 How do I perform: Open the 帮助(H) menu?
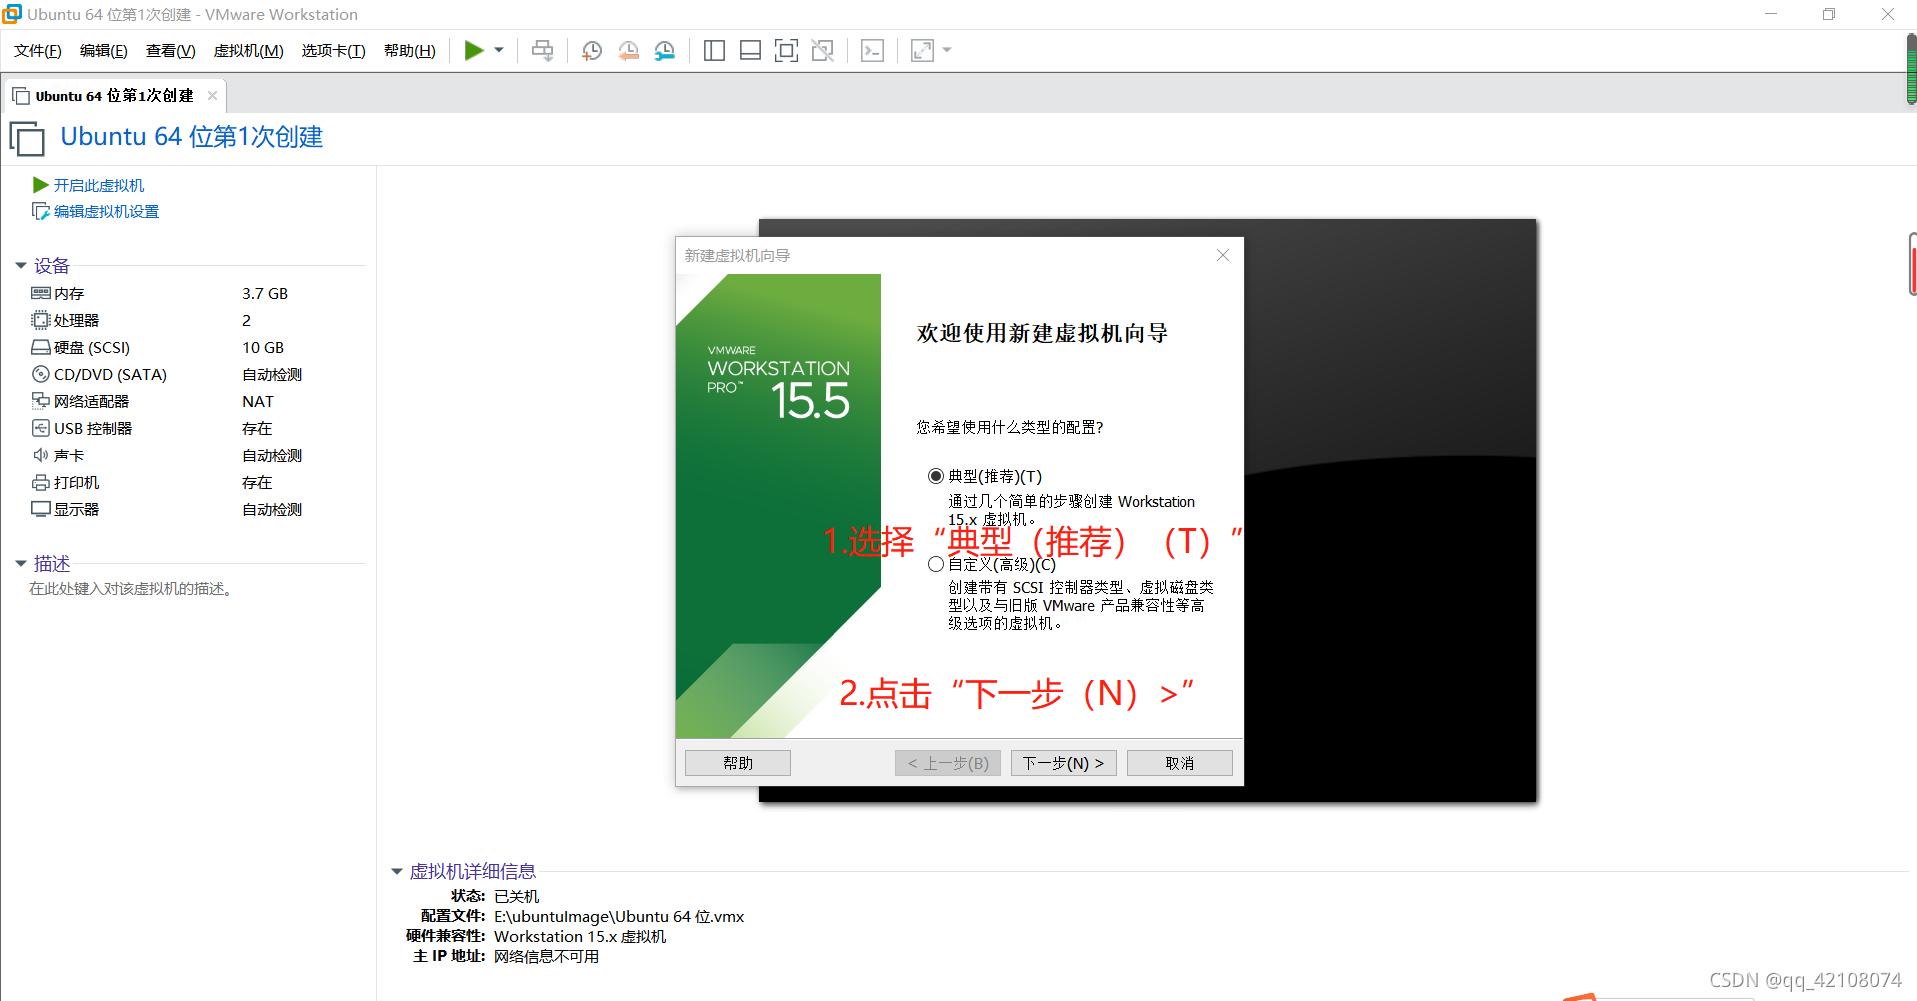click(410, 51)
